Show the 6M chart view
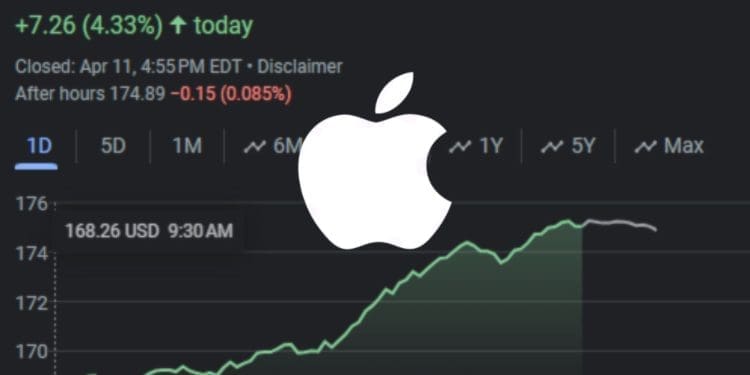This screenshot has width=750, height=375. click(288, 146)
